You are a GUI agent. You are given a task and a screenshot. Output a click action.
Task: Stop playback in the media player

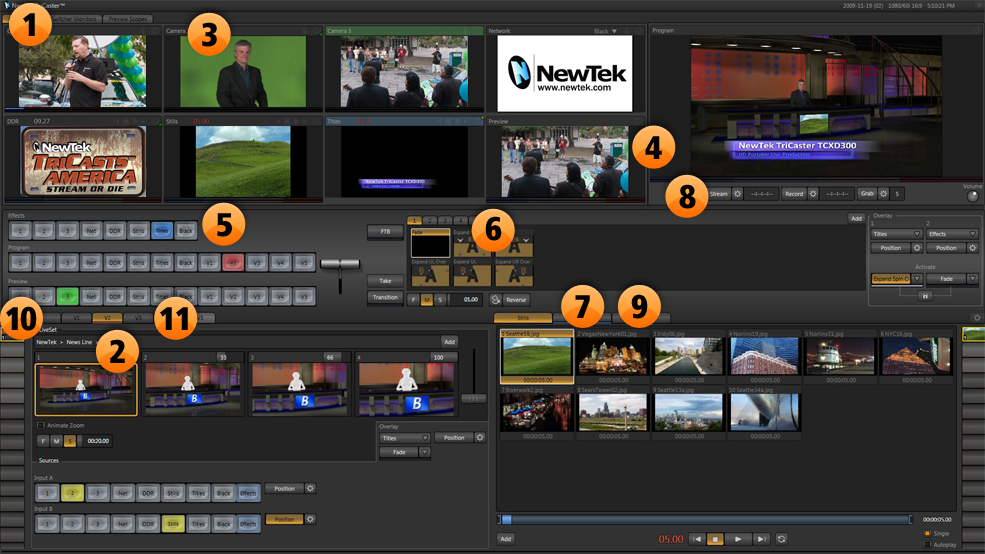[715, 539]
